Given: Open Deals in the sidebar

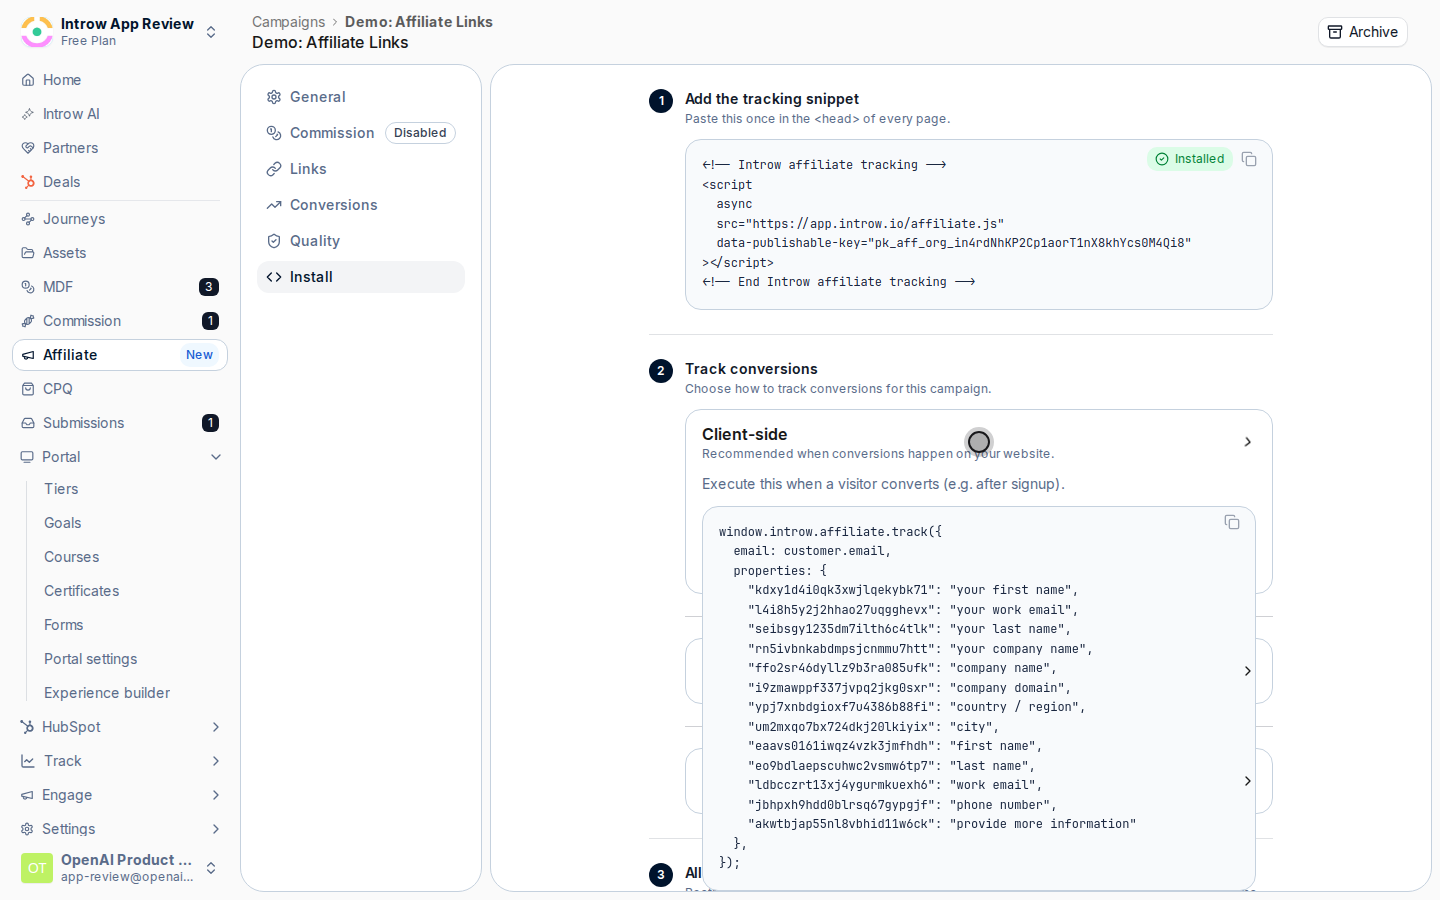Looking at the screenshot, I should tap(120, 182).
